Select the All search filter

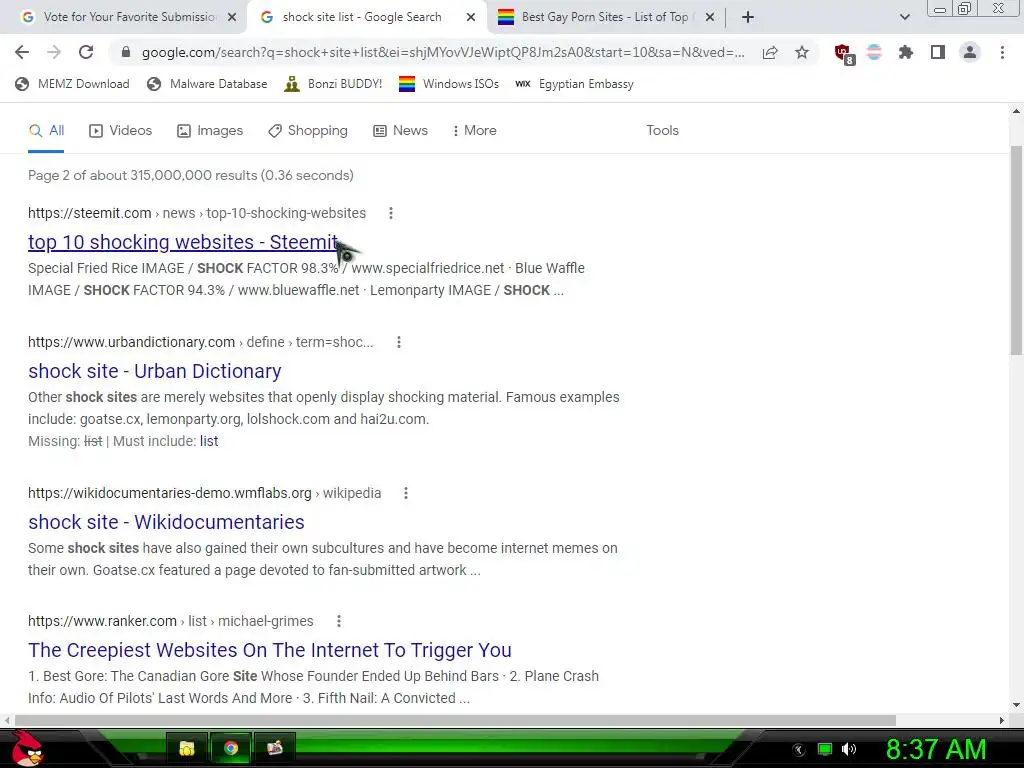(46, 131)
